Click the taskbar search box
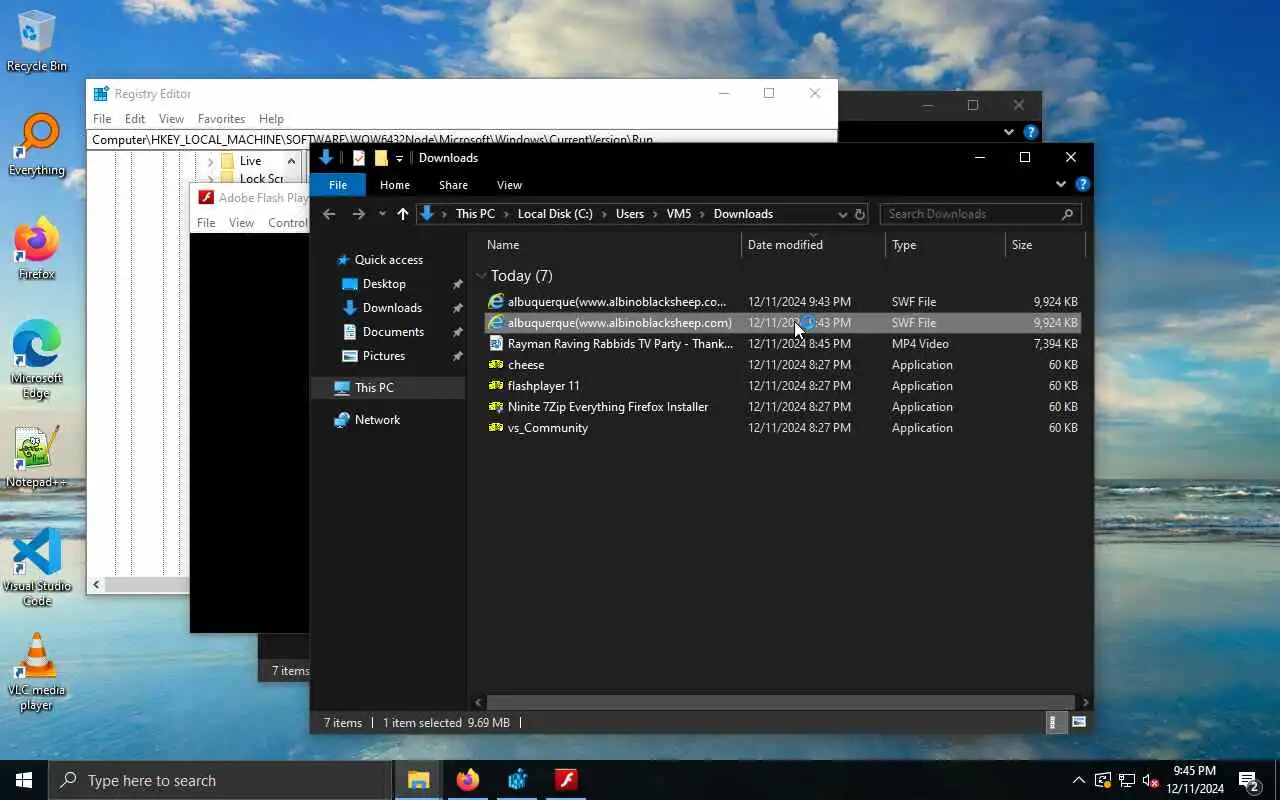1280x800 pixels. click(x=220, y=780)
